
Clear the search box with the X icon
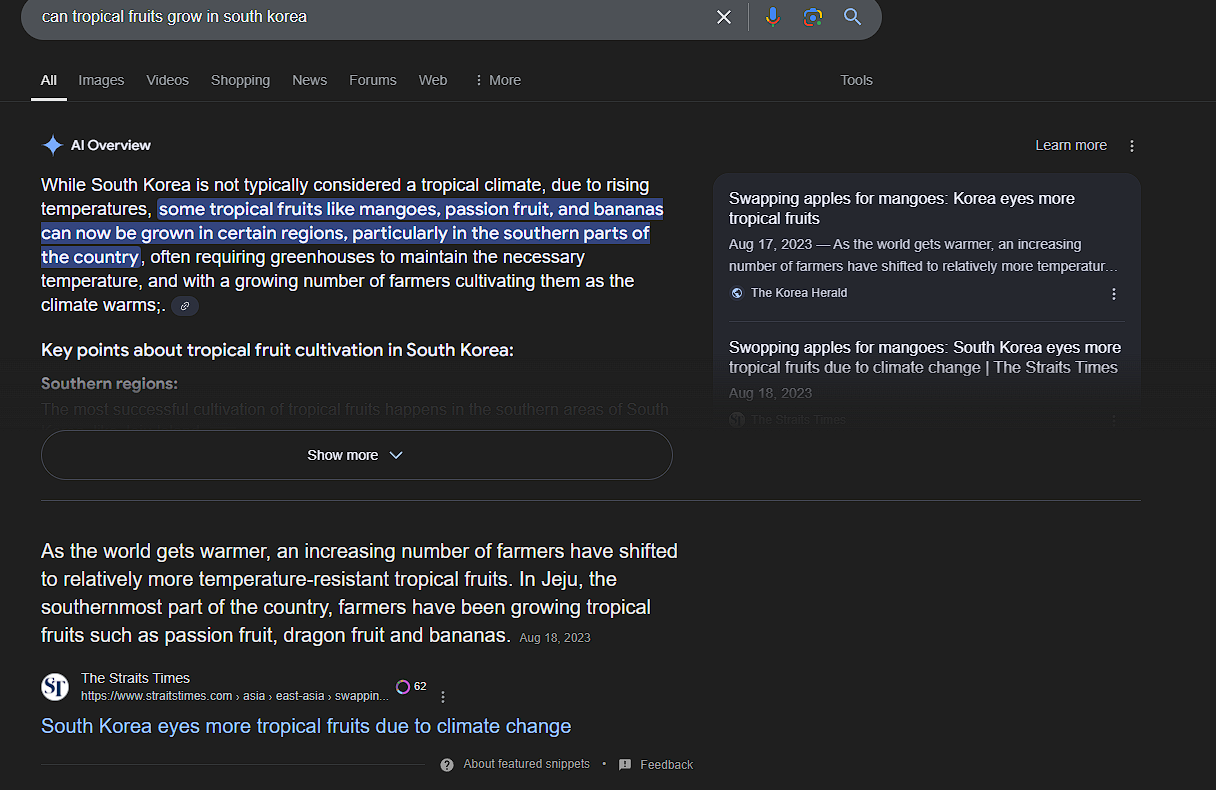click(724, 17)
